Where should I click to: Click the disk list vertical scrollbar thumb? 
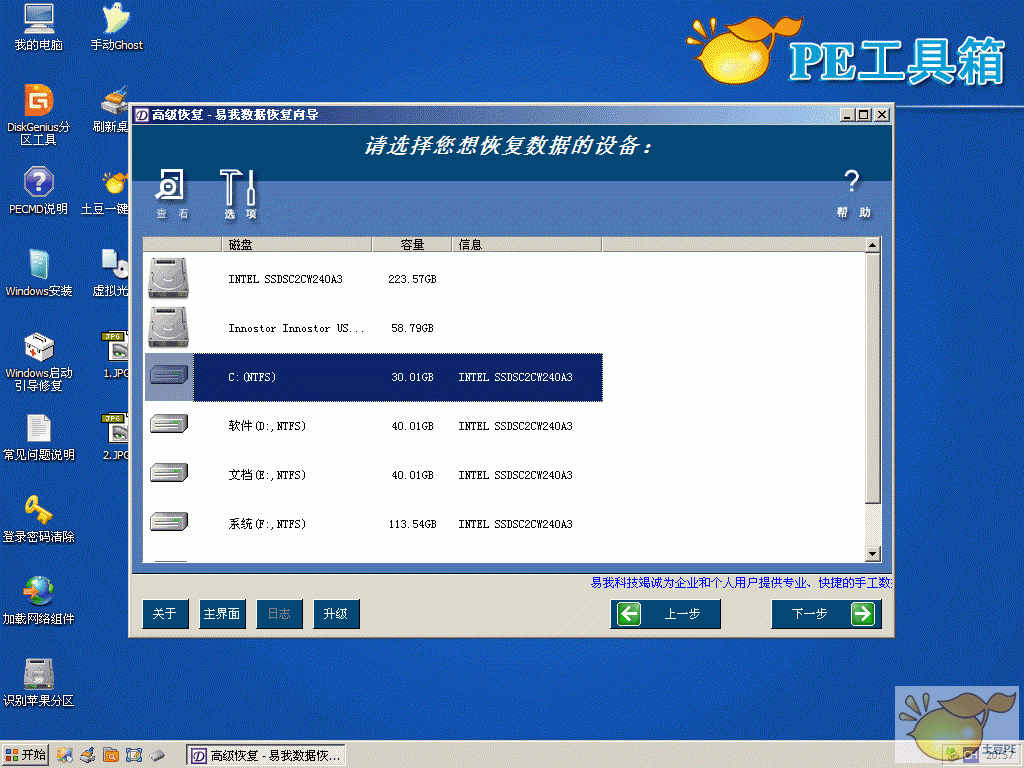click(872, 378)
